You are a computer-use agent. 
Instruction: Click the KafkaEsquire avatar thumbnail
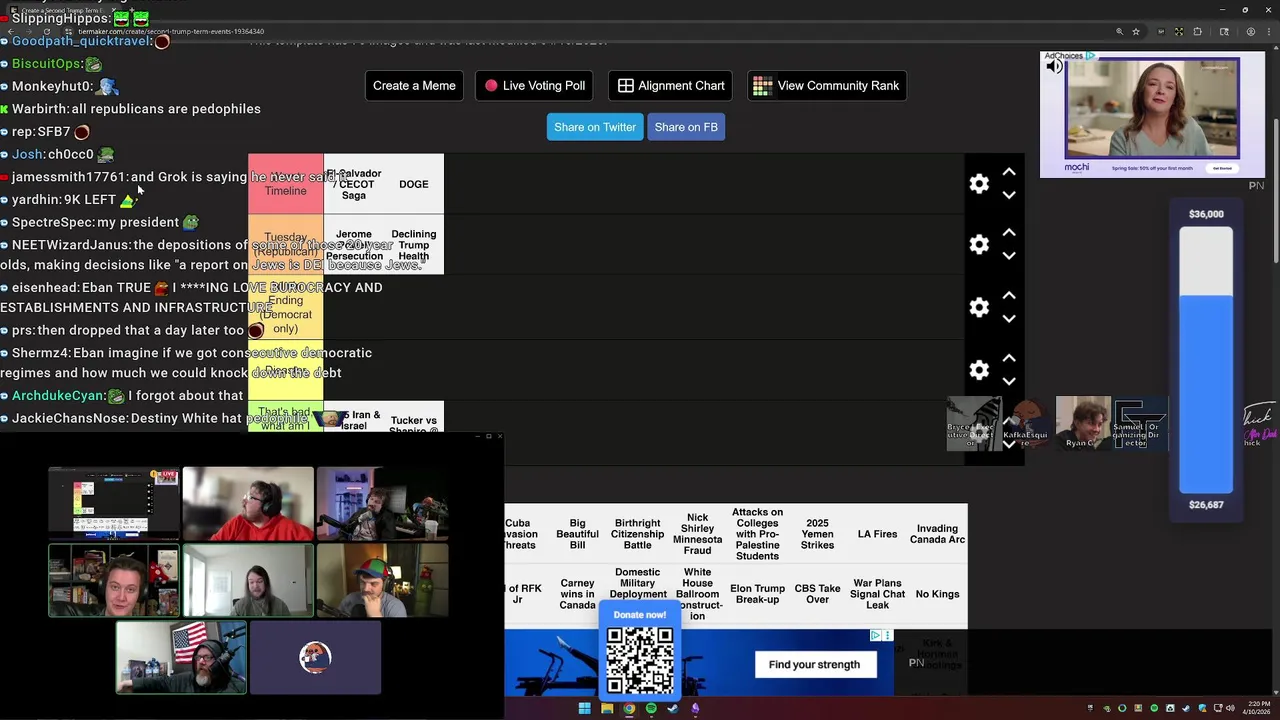(x=1028, y=424)
